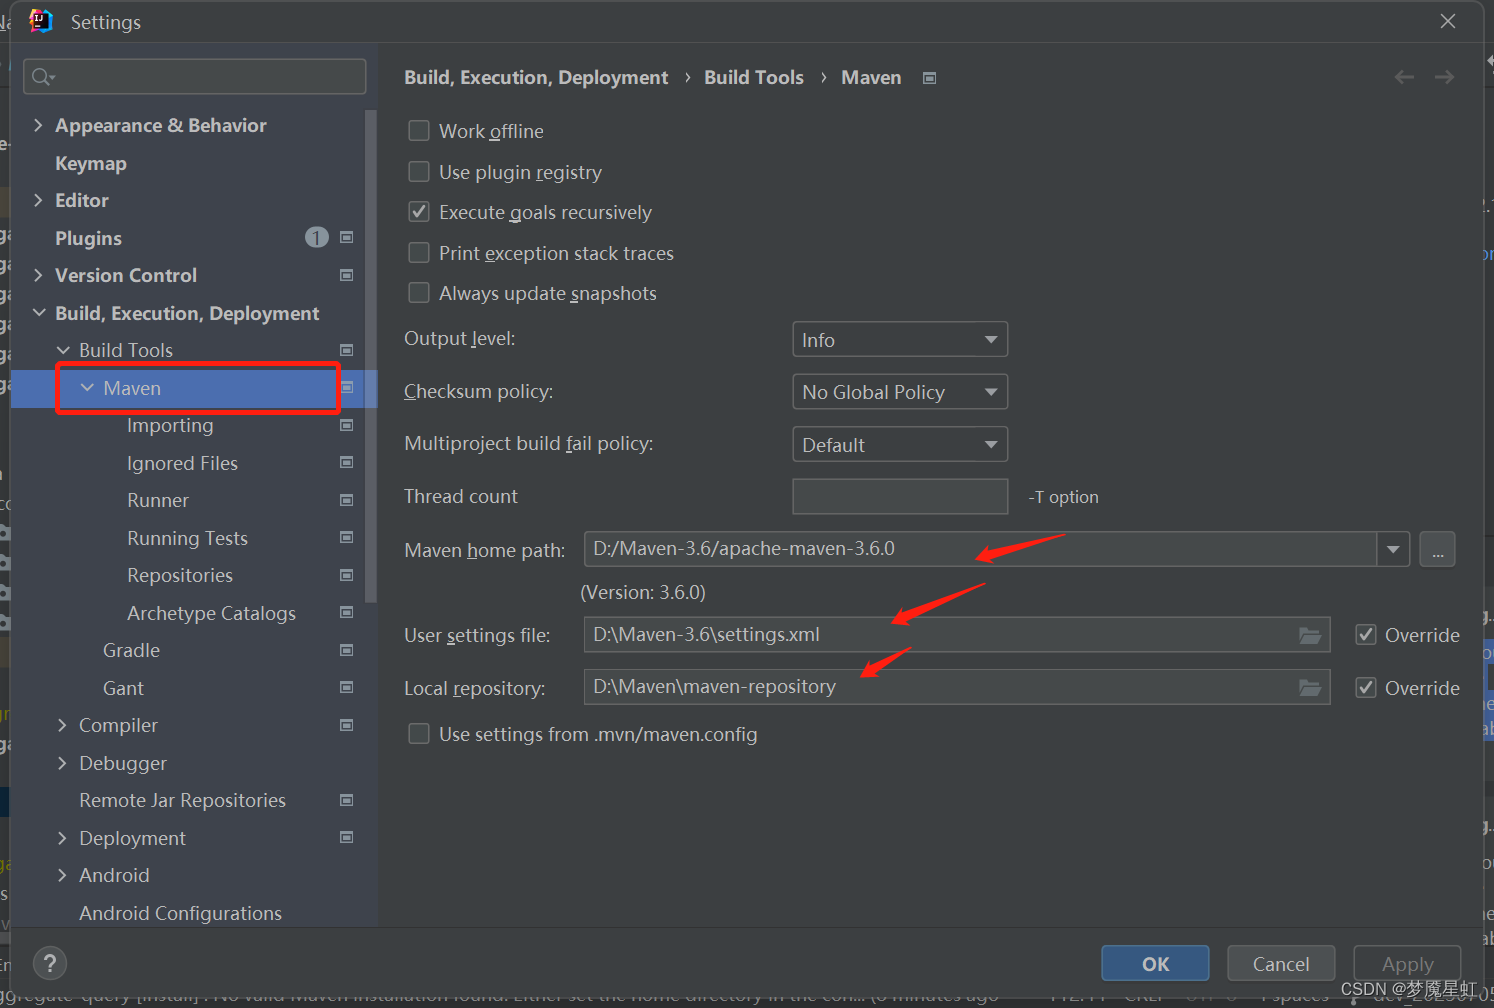Click the project-level icon beside Compiler
Image resolution: width=1494 pixels, height=1008 pixels.
[x=347, y=725]
